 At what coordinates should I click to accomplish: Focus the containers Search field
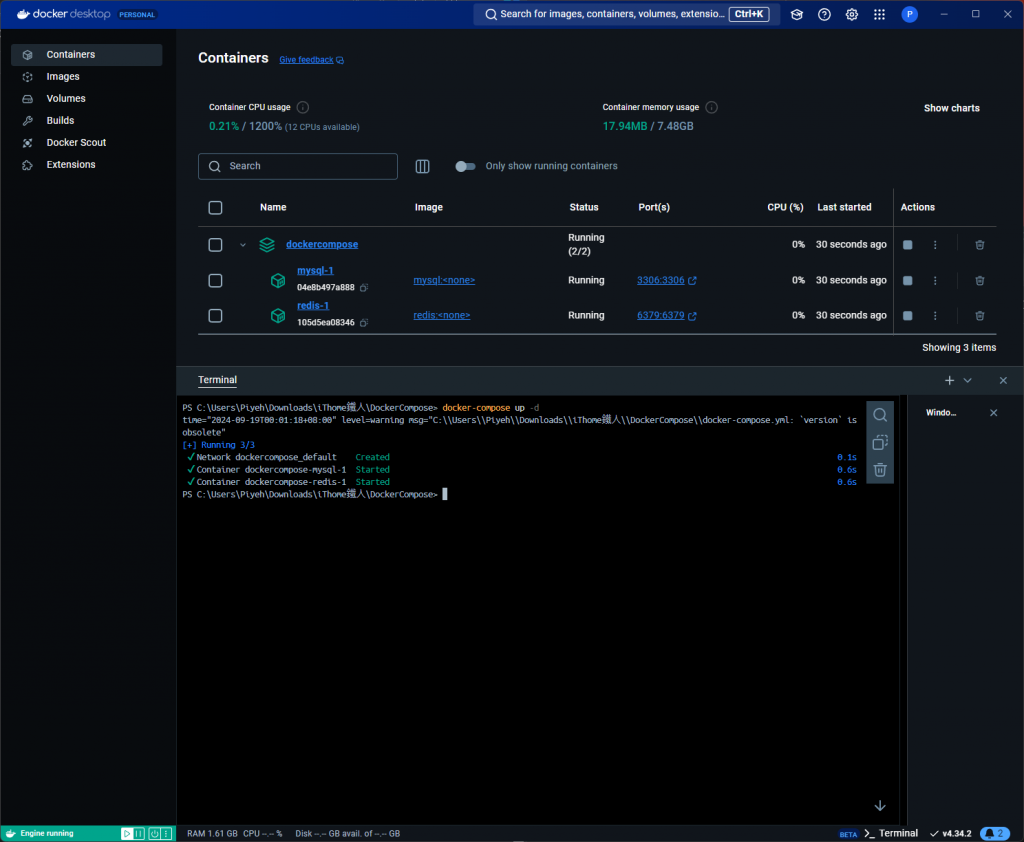point(298,167)
